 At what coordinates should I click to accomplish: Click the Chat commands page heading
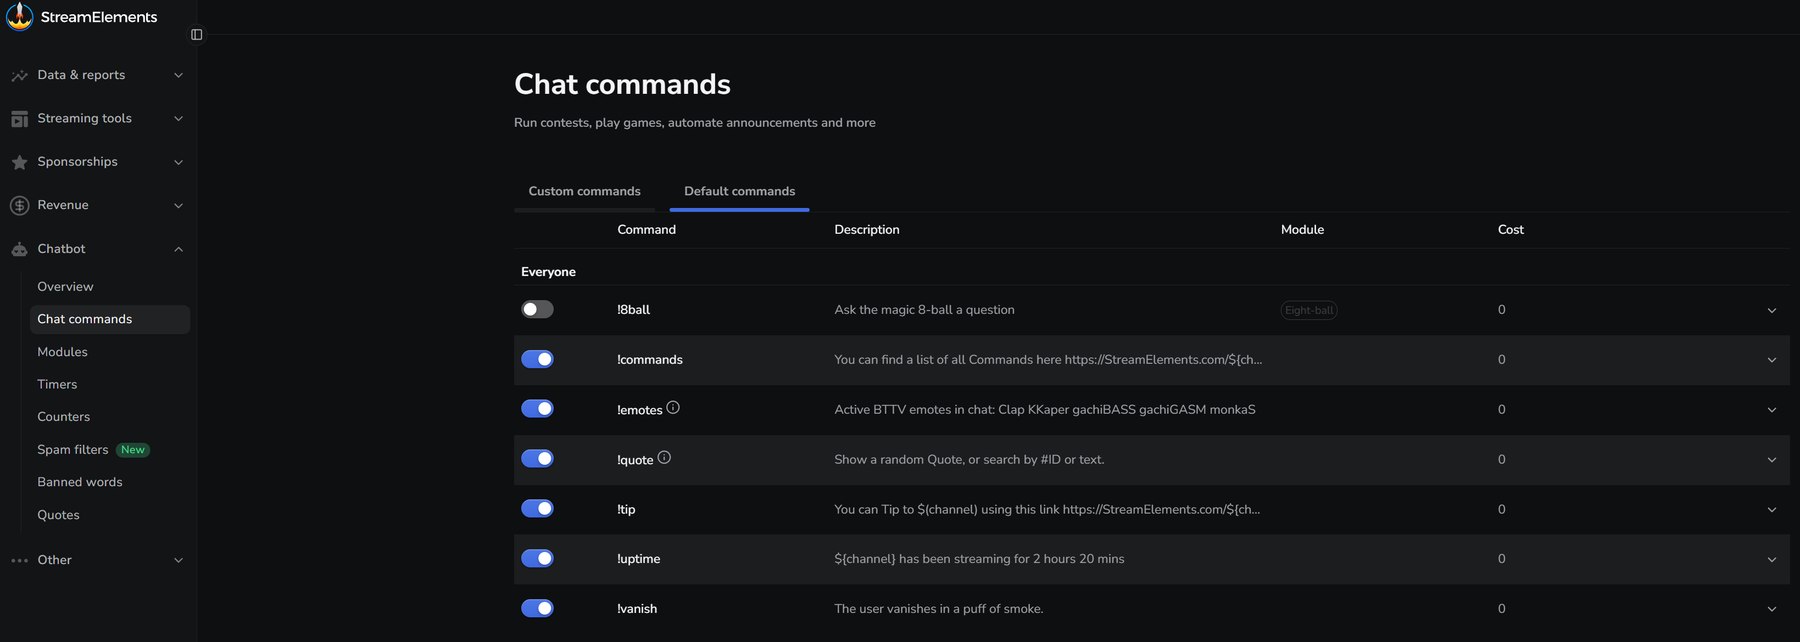(622, 84)
